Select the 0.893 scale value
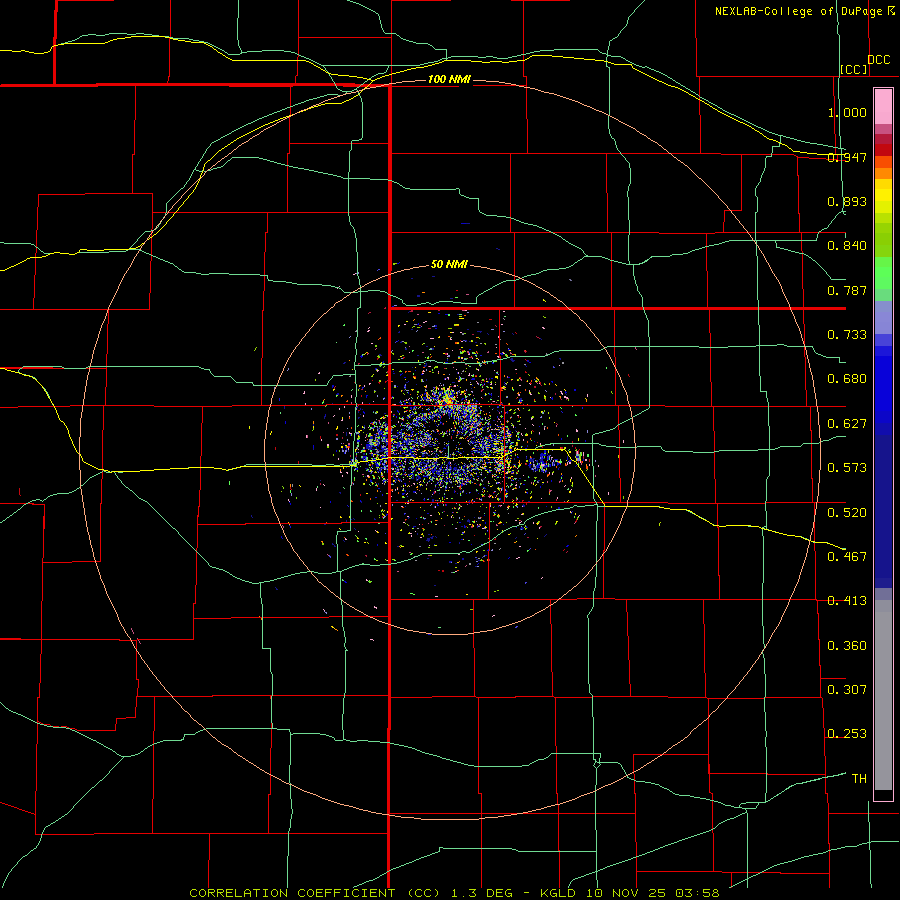Screen dimensions: 900x900 click(847, 201)
